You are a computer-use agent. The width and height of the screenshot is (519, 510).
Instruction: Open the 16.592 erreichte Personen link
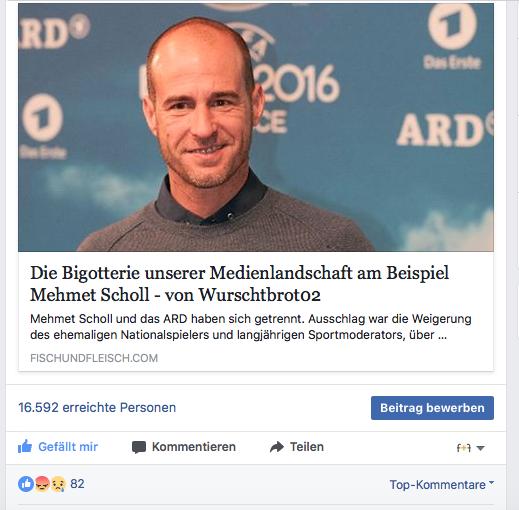pos(97,407)
